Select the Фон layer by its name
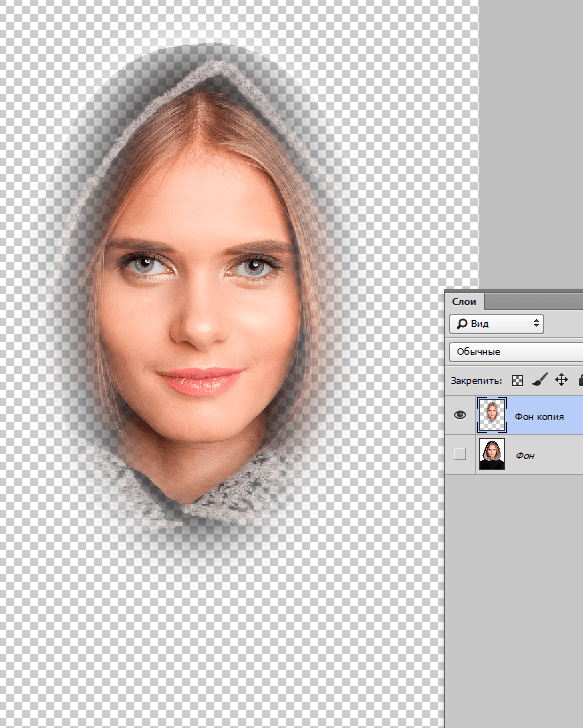The width and height of the screenshot is (583, 728). (525, 456)
